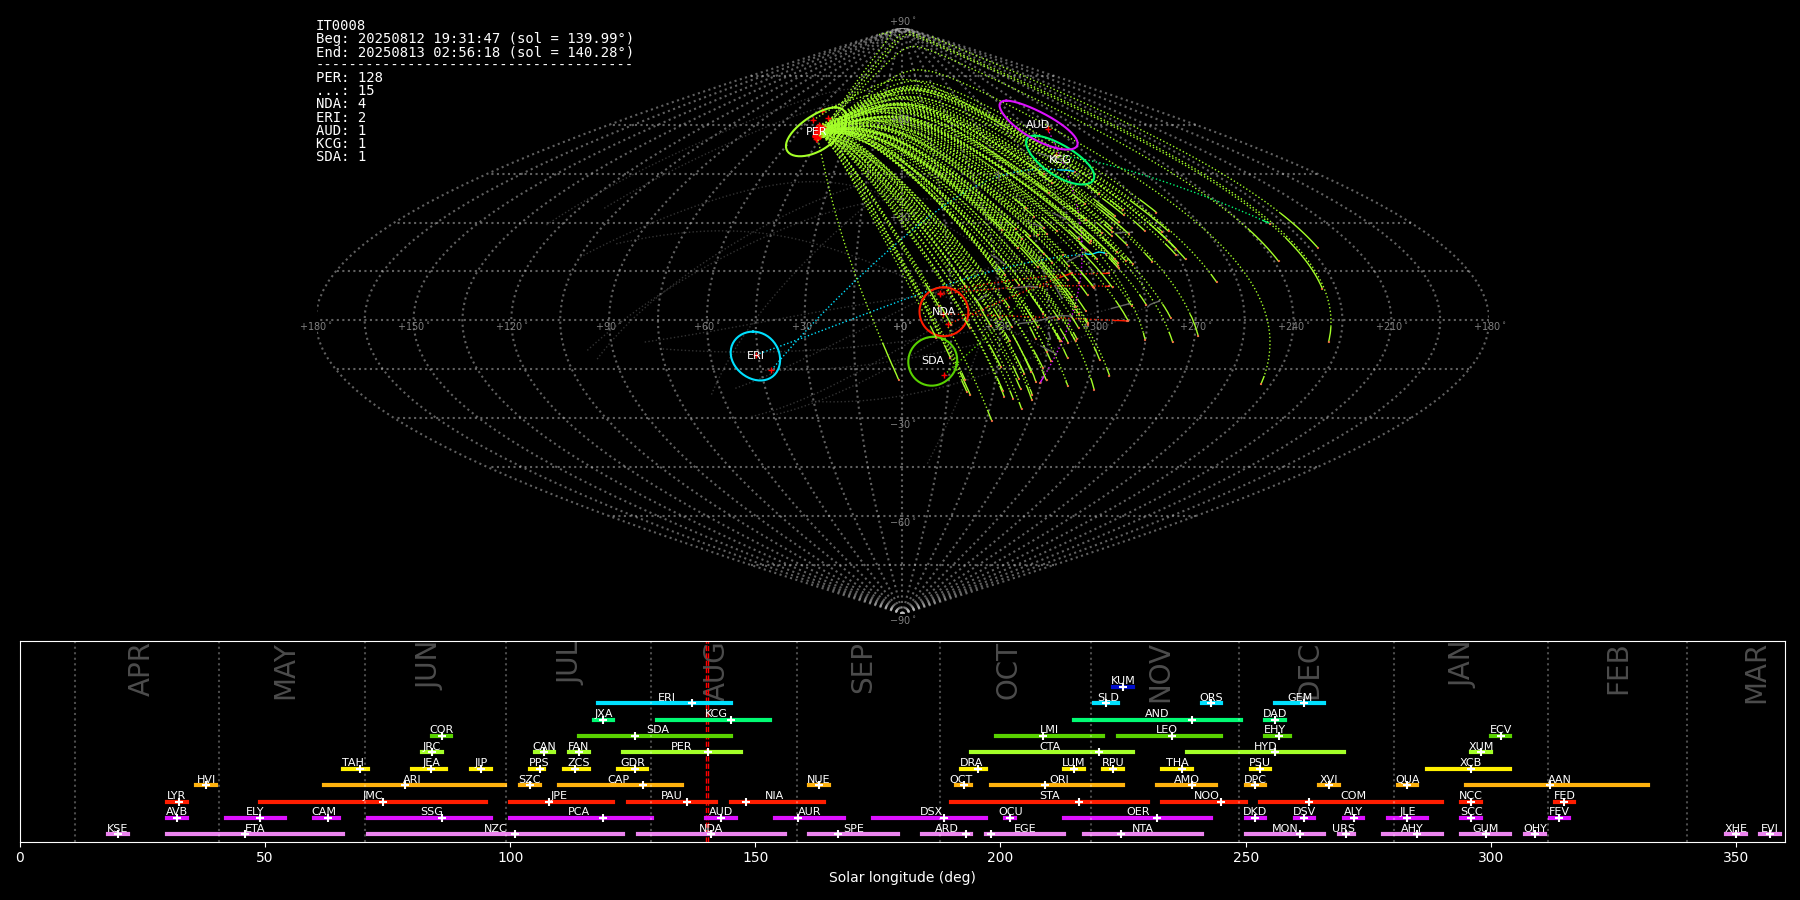Click the AND shower bar in the timeline

coord(1157,719)
